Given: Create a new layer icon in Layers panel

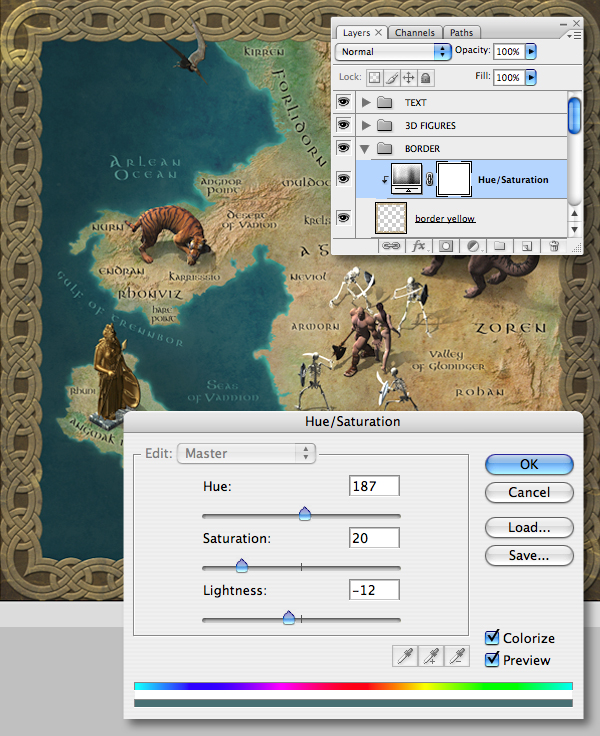Looking at the screenshot, I should [x=527, y=246].
